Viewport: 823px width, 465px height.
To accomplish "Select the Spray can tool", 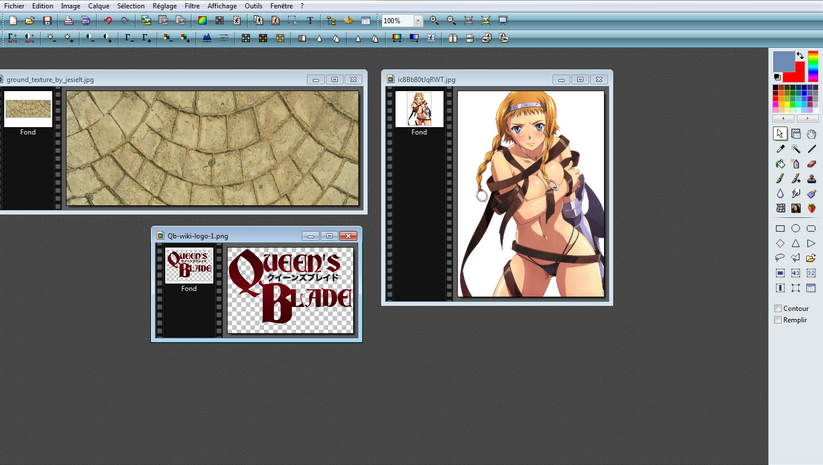I will point(796,164).
